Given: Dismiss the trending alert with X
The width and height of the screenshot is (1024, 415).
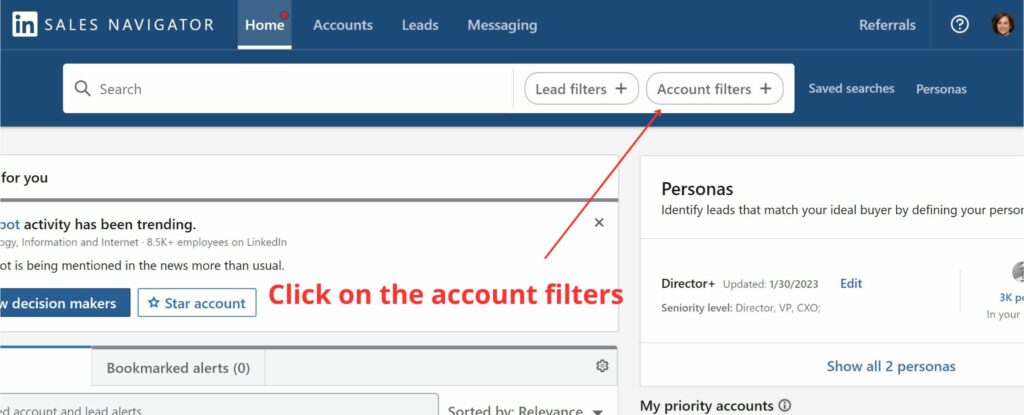Looking at the screenshot, I should pos(599,223).
